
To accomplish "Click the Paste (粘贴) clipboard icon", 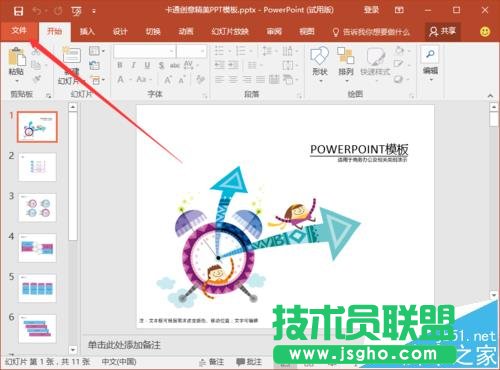I will point(16,56).
